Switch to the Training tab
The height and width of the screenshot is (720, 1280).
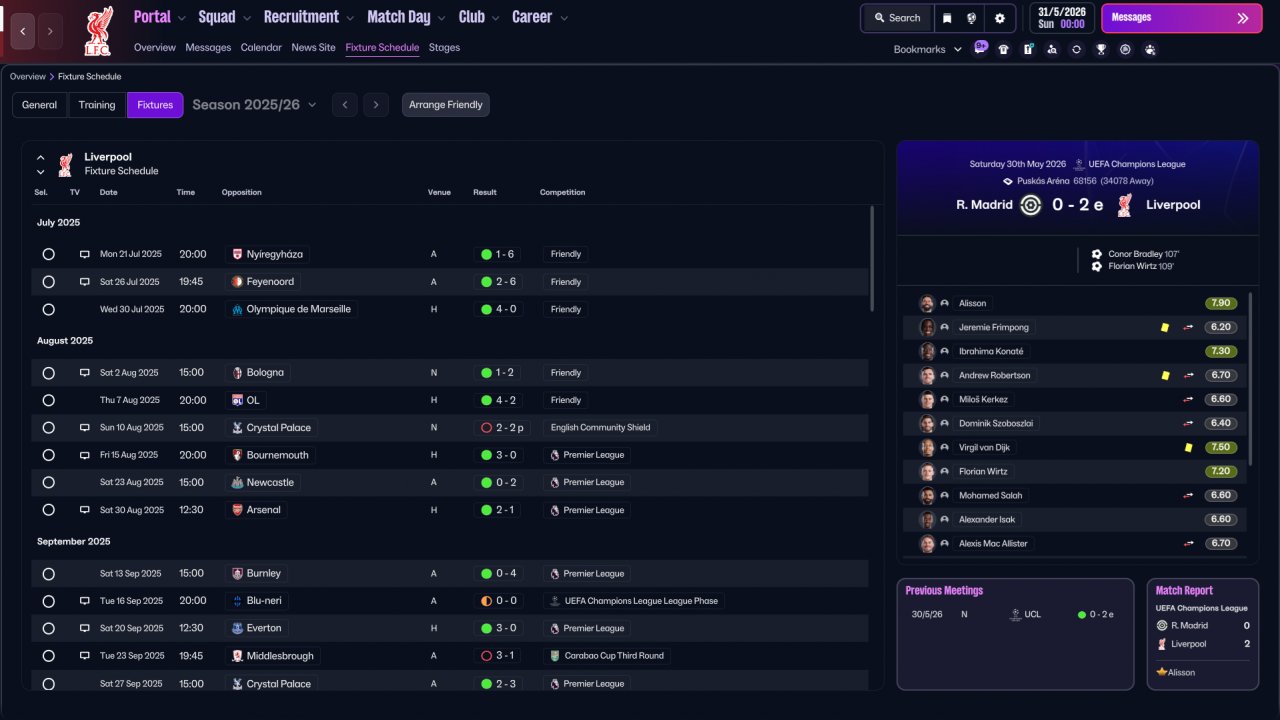pos(97,105)
